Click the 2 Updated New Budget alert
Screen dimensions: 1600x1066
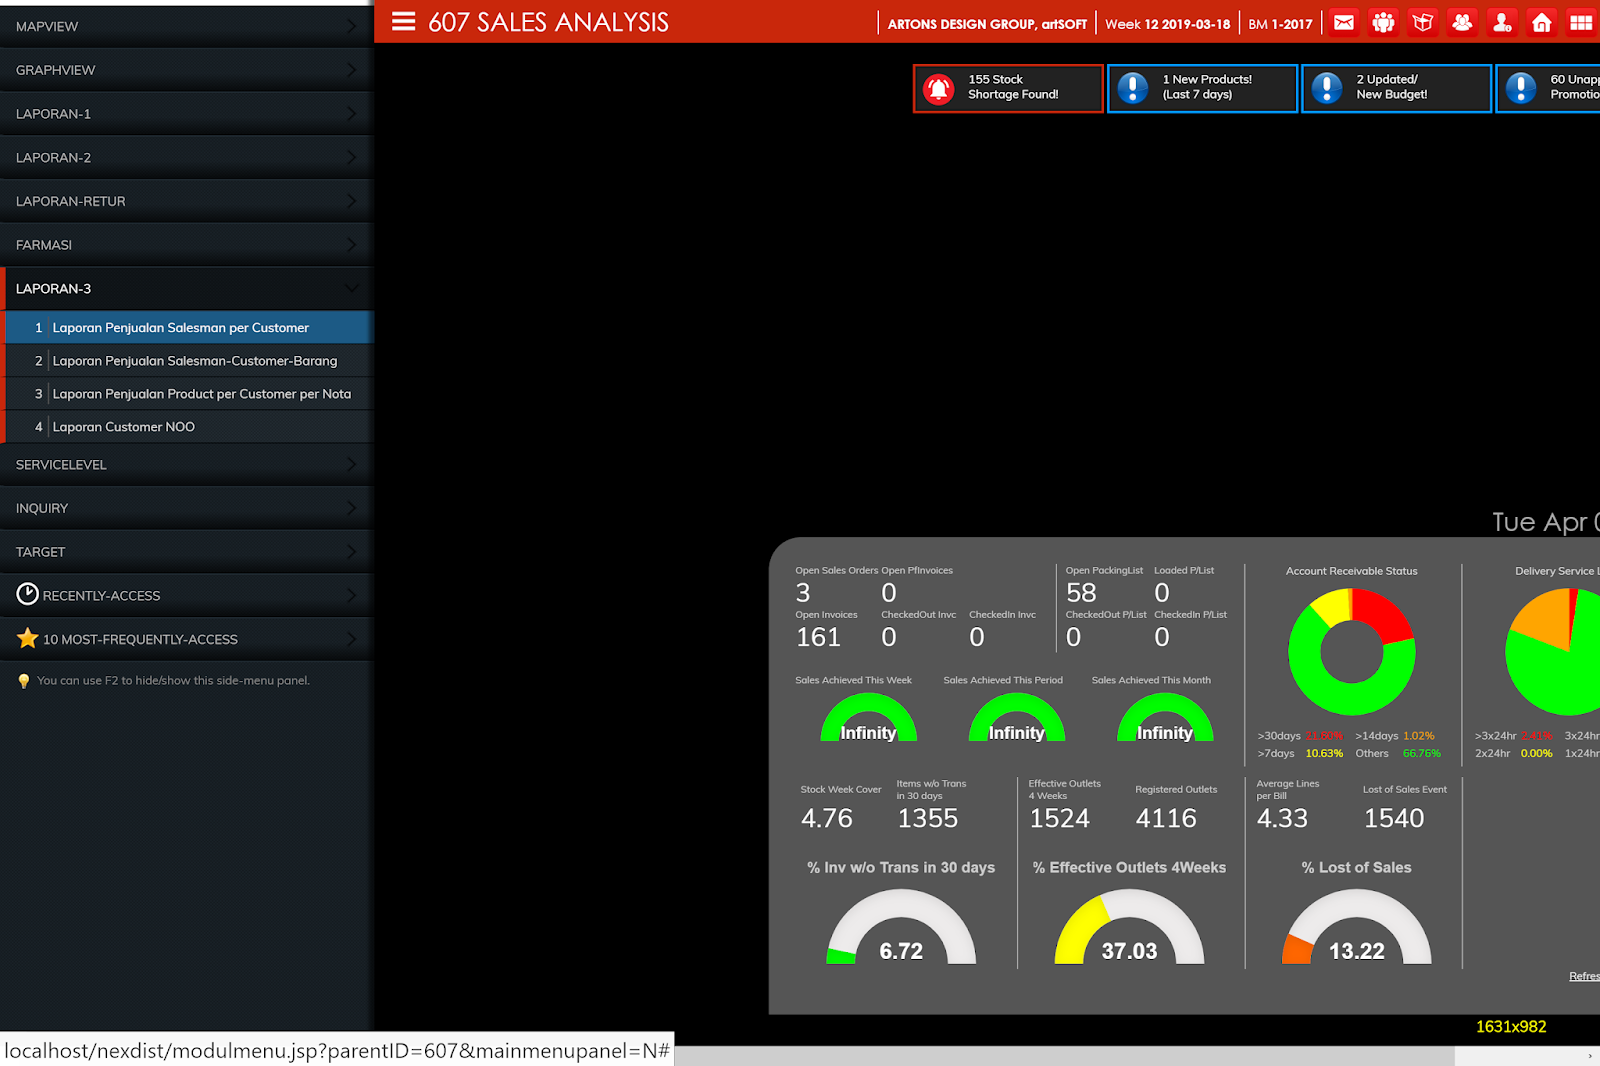(x=1396, y=89)
